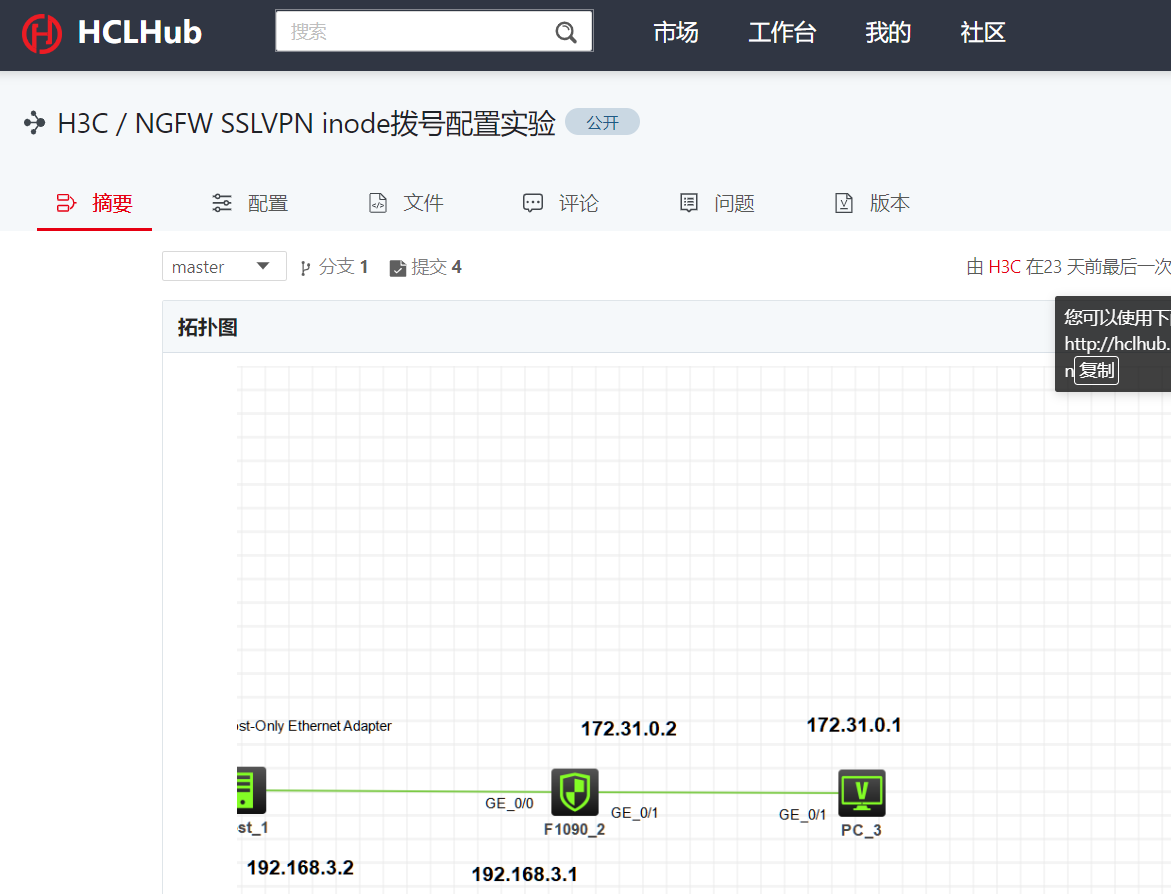Viewport: 1171px width, 894px height.
Task: Select the 摘要 tab
Action: 94,203
